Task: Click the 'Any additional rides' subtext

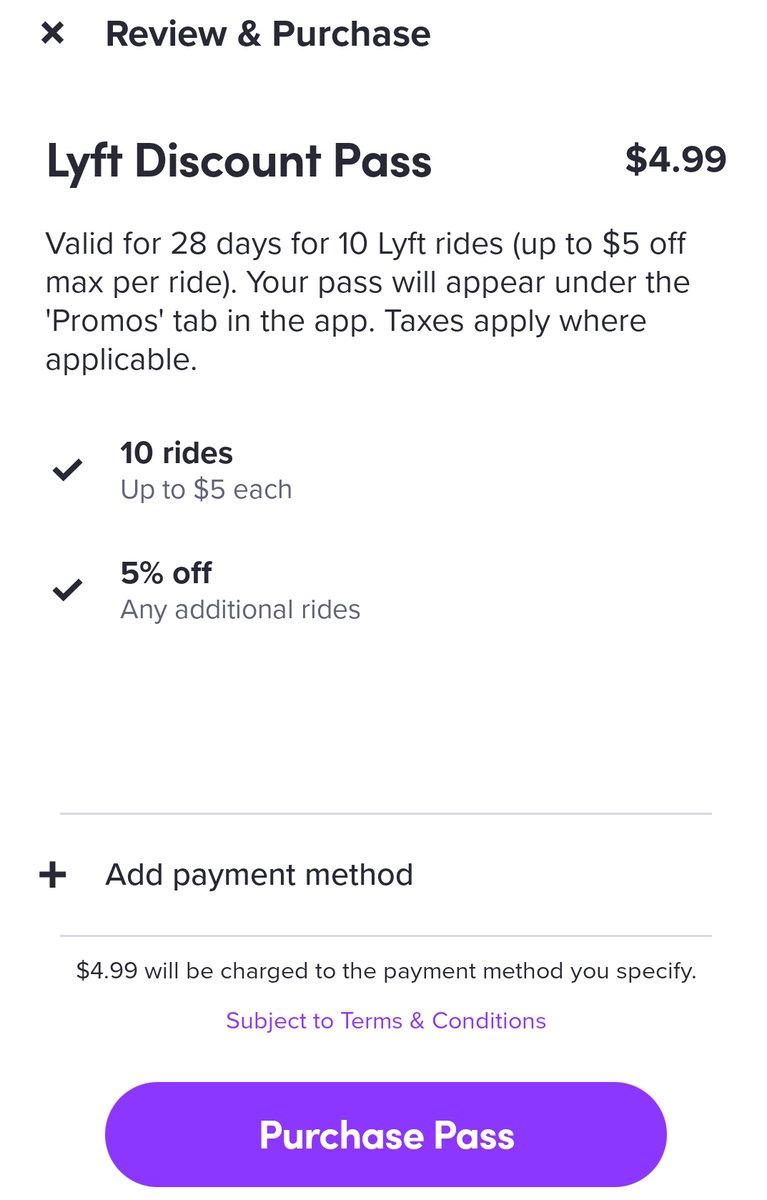Action: [x=240, y=609]
